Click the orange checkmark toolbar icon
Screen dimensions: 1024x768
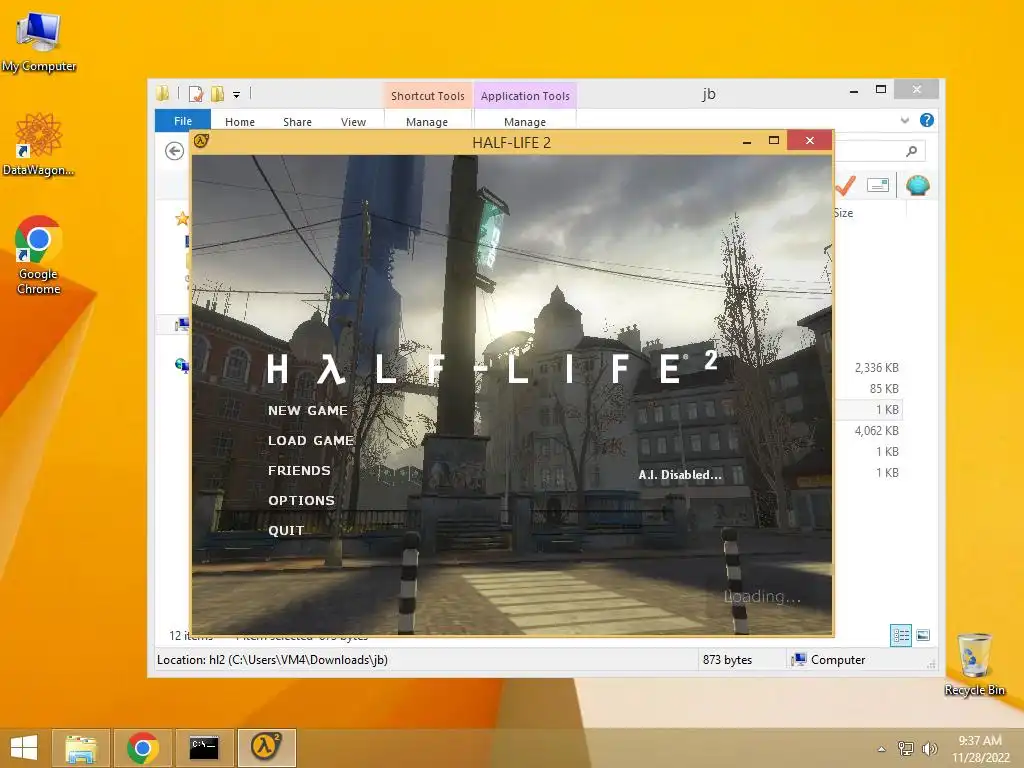pos(846,185)
